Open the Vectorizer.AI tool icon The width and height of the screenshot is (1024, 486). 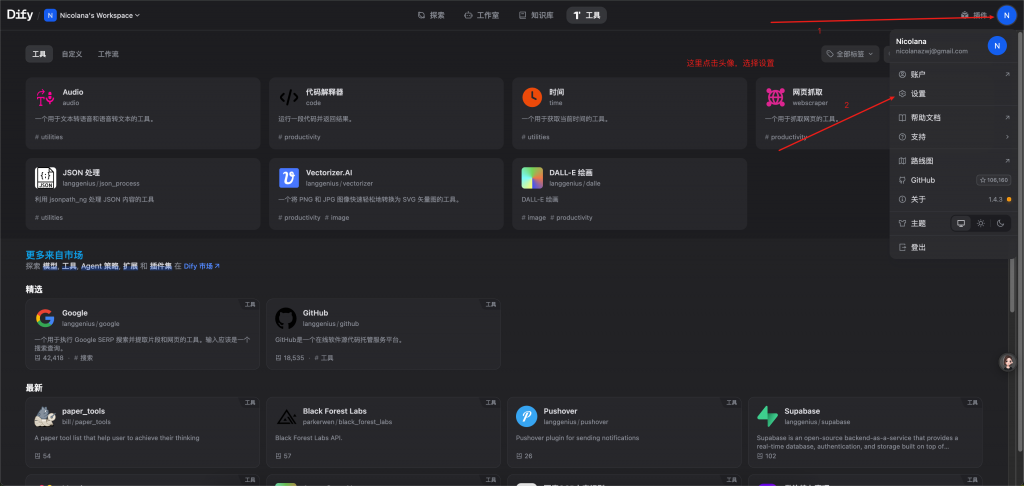point(288,178)
